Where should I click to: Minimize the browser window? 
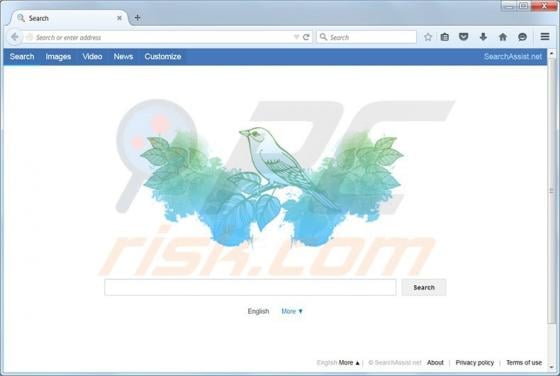(x=509, y=6)
